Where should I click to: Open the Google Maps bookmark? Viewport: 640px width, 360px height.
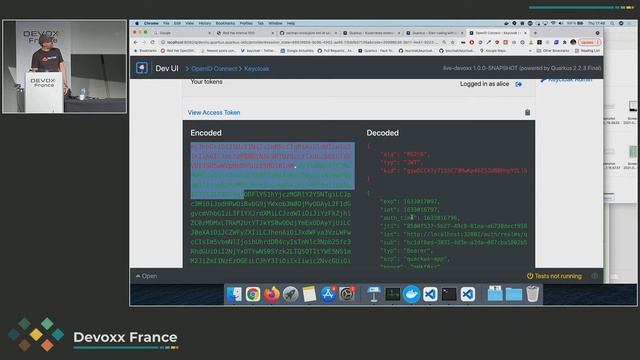point(493,51)
